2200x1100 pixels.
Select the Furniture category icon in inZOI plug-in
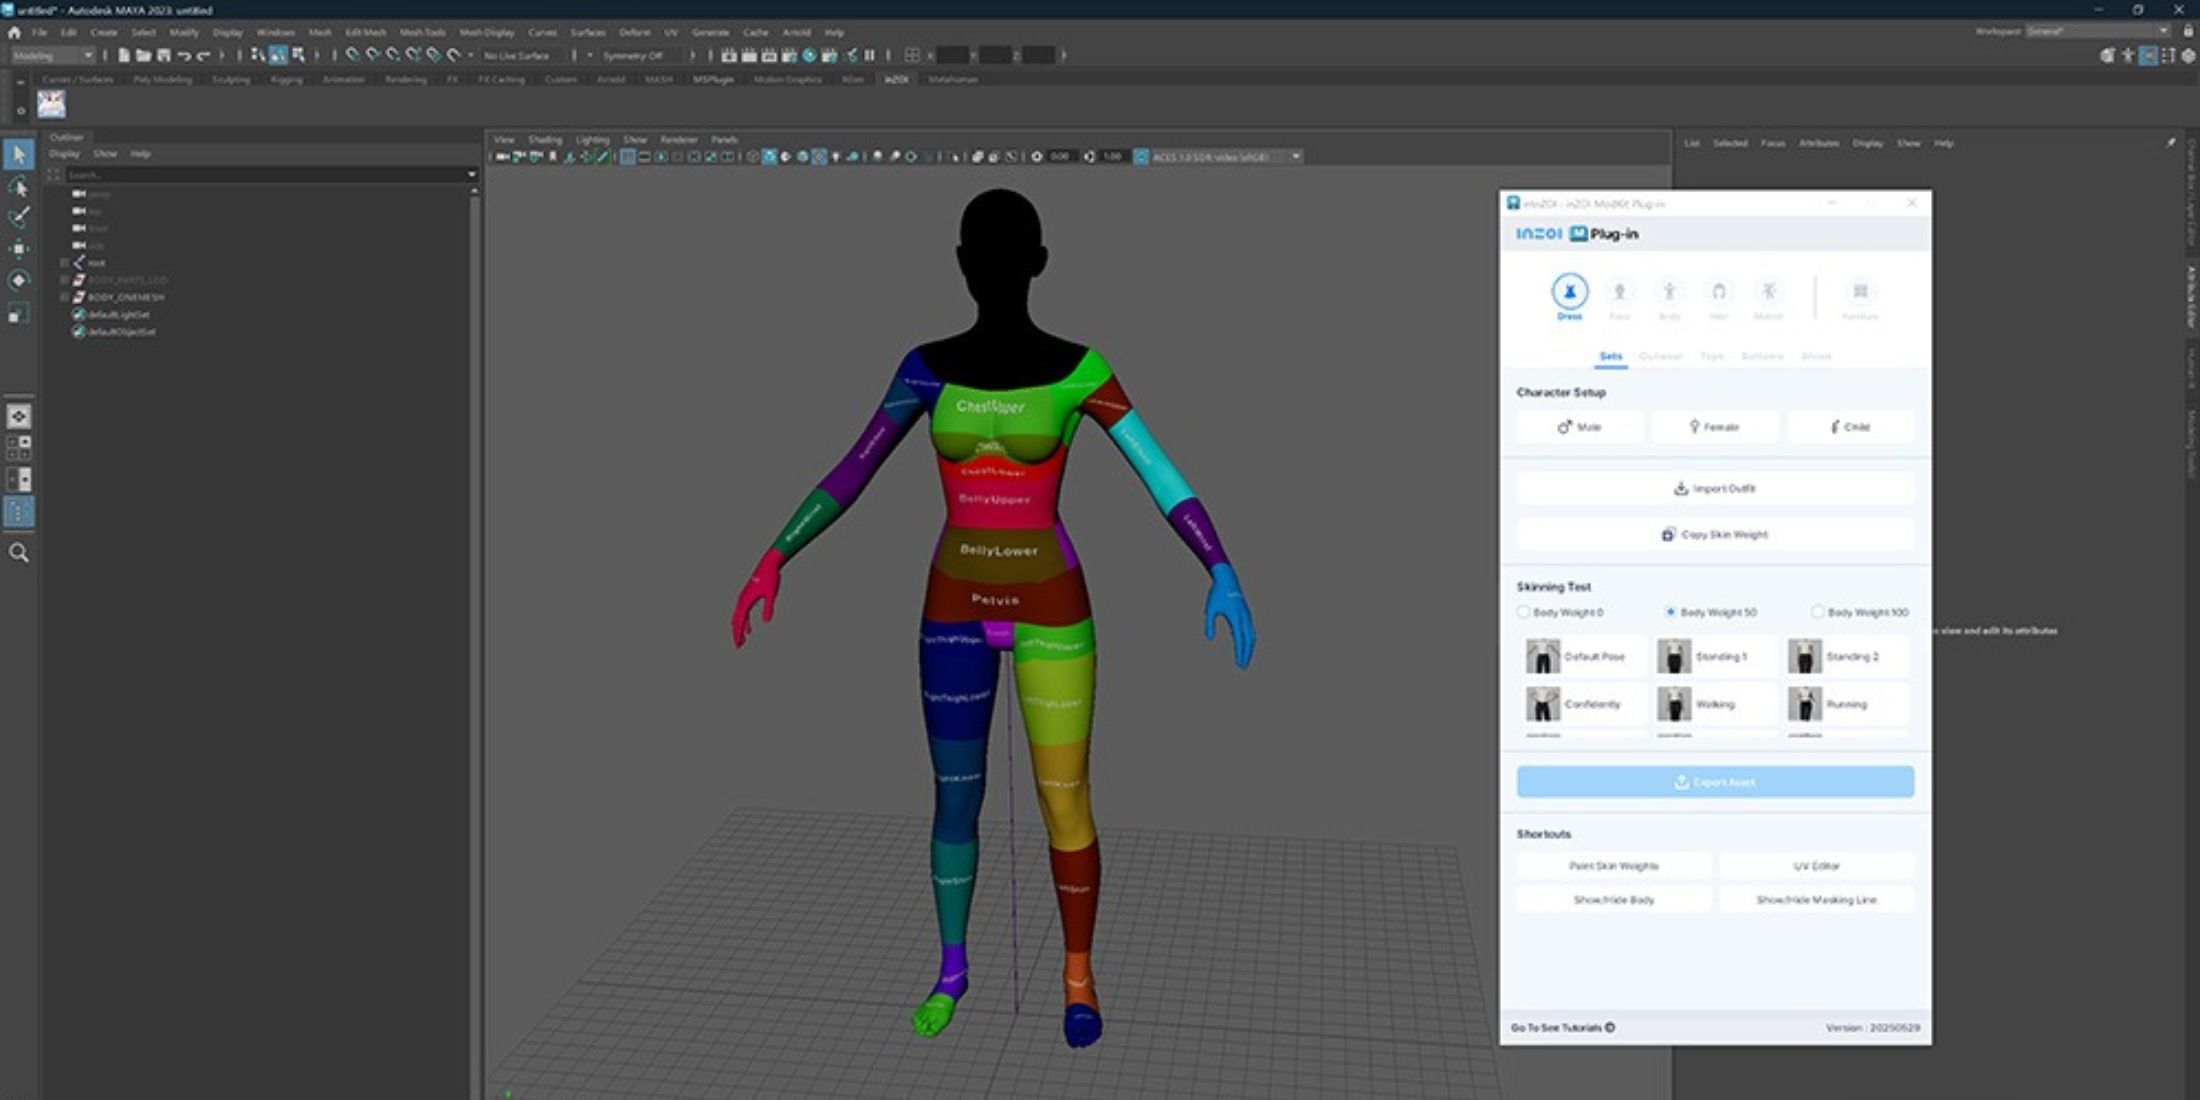pos(1860,291)
